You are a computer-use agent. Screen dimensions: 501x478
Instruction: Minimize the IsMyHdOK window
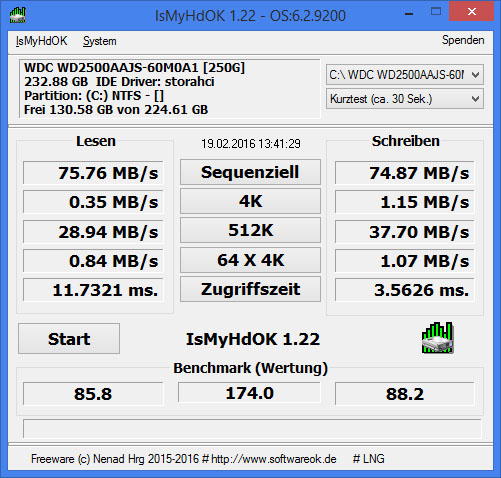(x=409, y=14)
